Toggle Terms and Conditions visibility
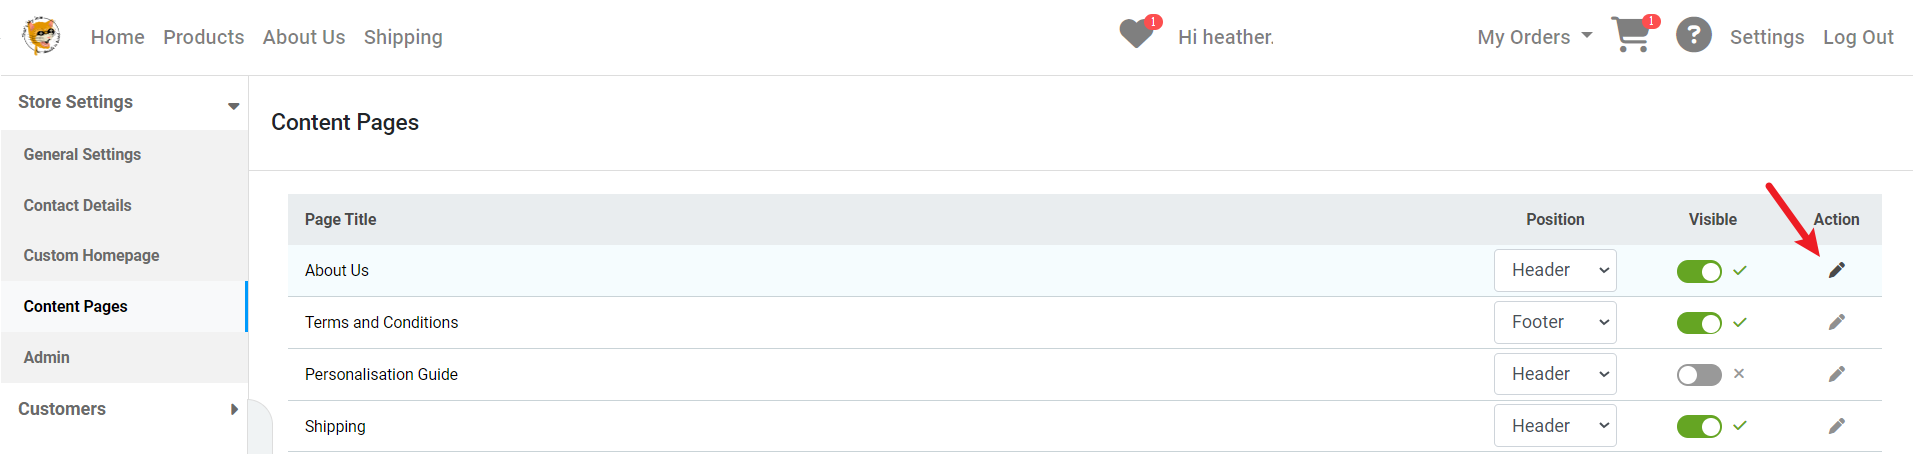 click(1699, 323)
